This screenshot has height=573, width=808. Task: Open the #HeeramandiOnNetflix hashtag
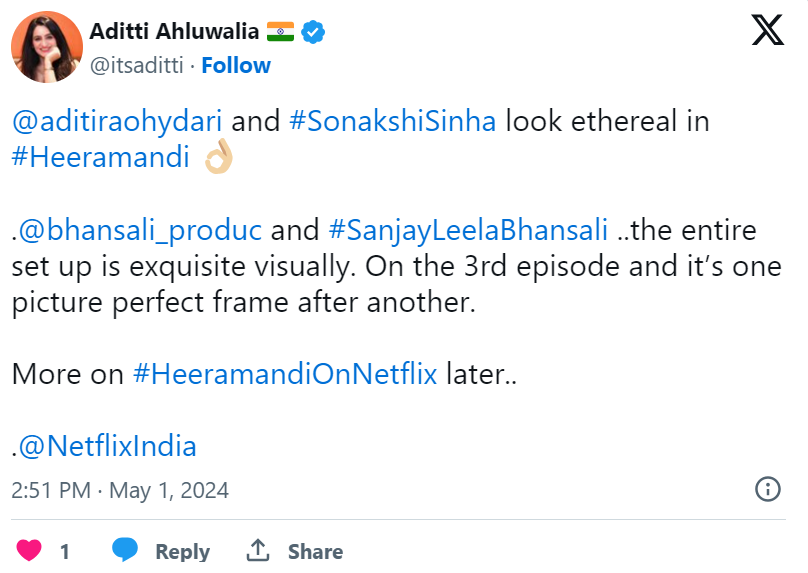coord(285,375)
